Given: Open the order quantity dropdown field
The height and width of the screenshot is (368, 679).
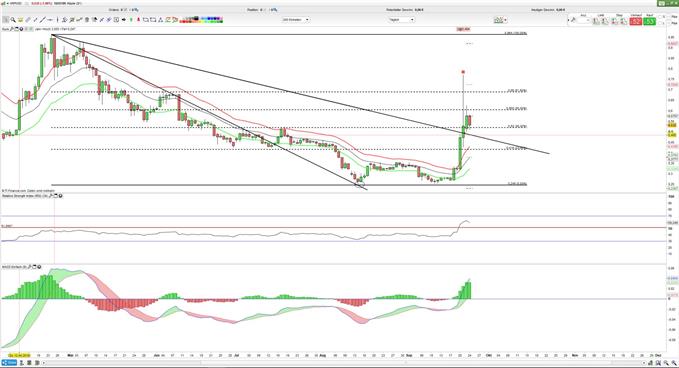Looking at the screenshot, I should coord(584,20).
